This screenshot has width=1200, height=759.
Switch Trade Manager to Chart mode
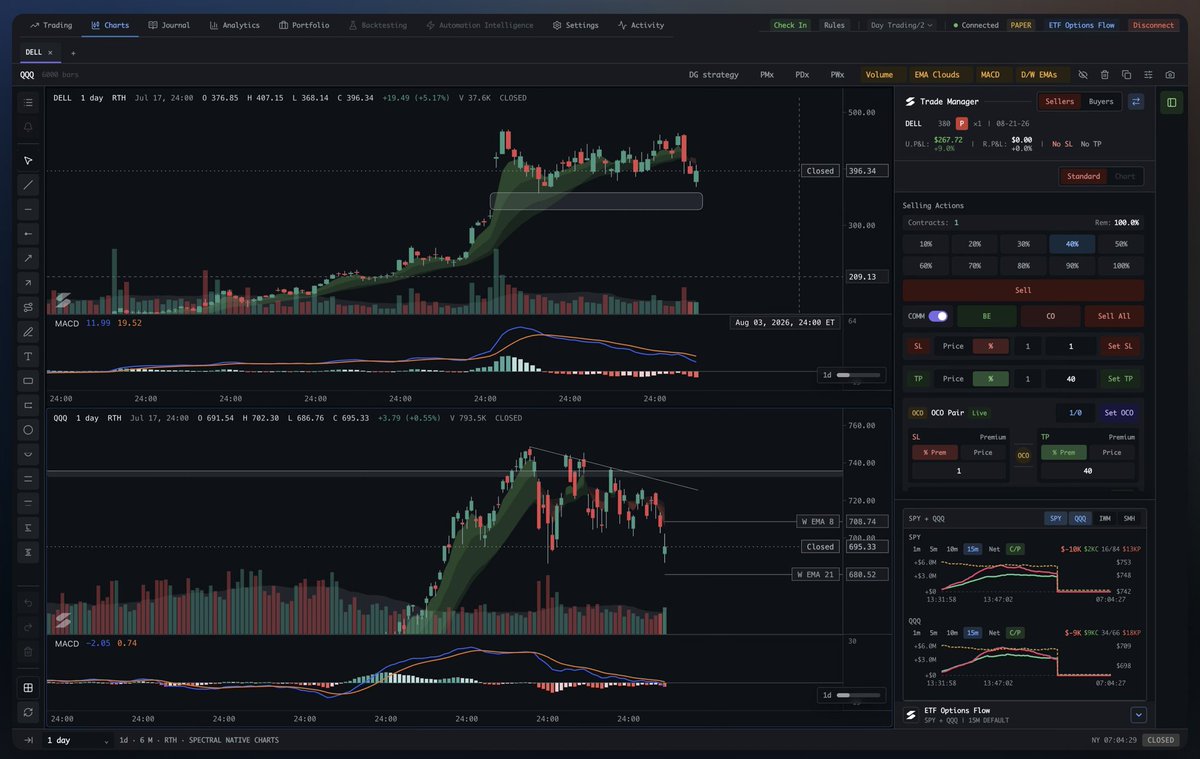click(1125, 176)
